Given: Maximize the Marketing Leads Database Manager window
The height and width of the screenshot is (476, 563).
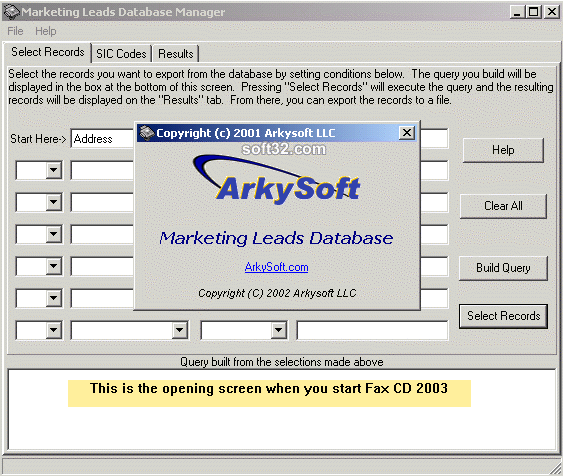Looking at the screenshot, I should tap(534, 12).
